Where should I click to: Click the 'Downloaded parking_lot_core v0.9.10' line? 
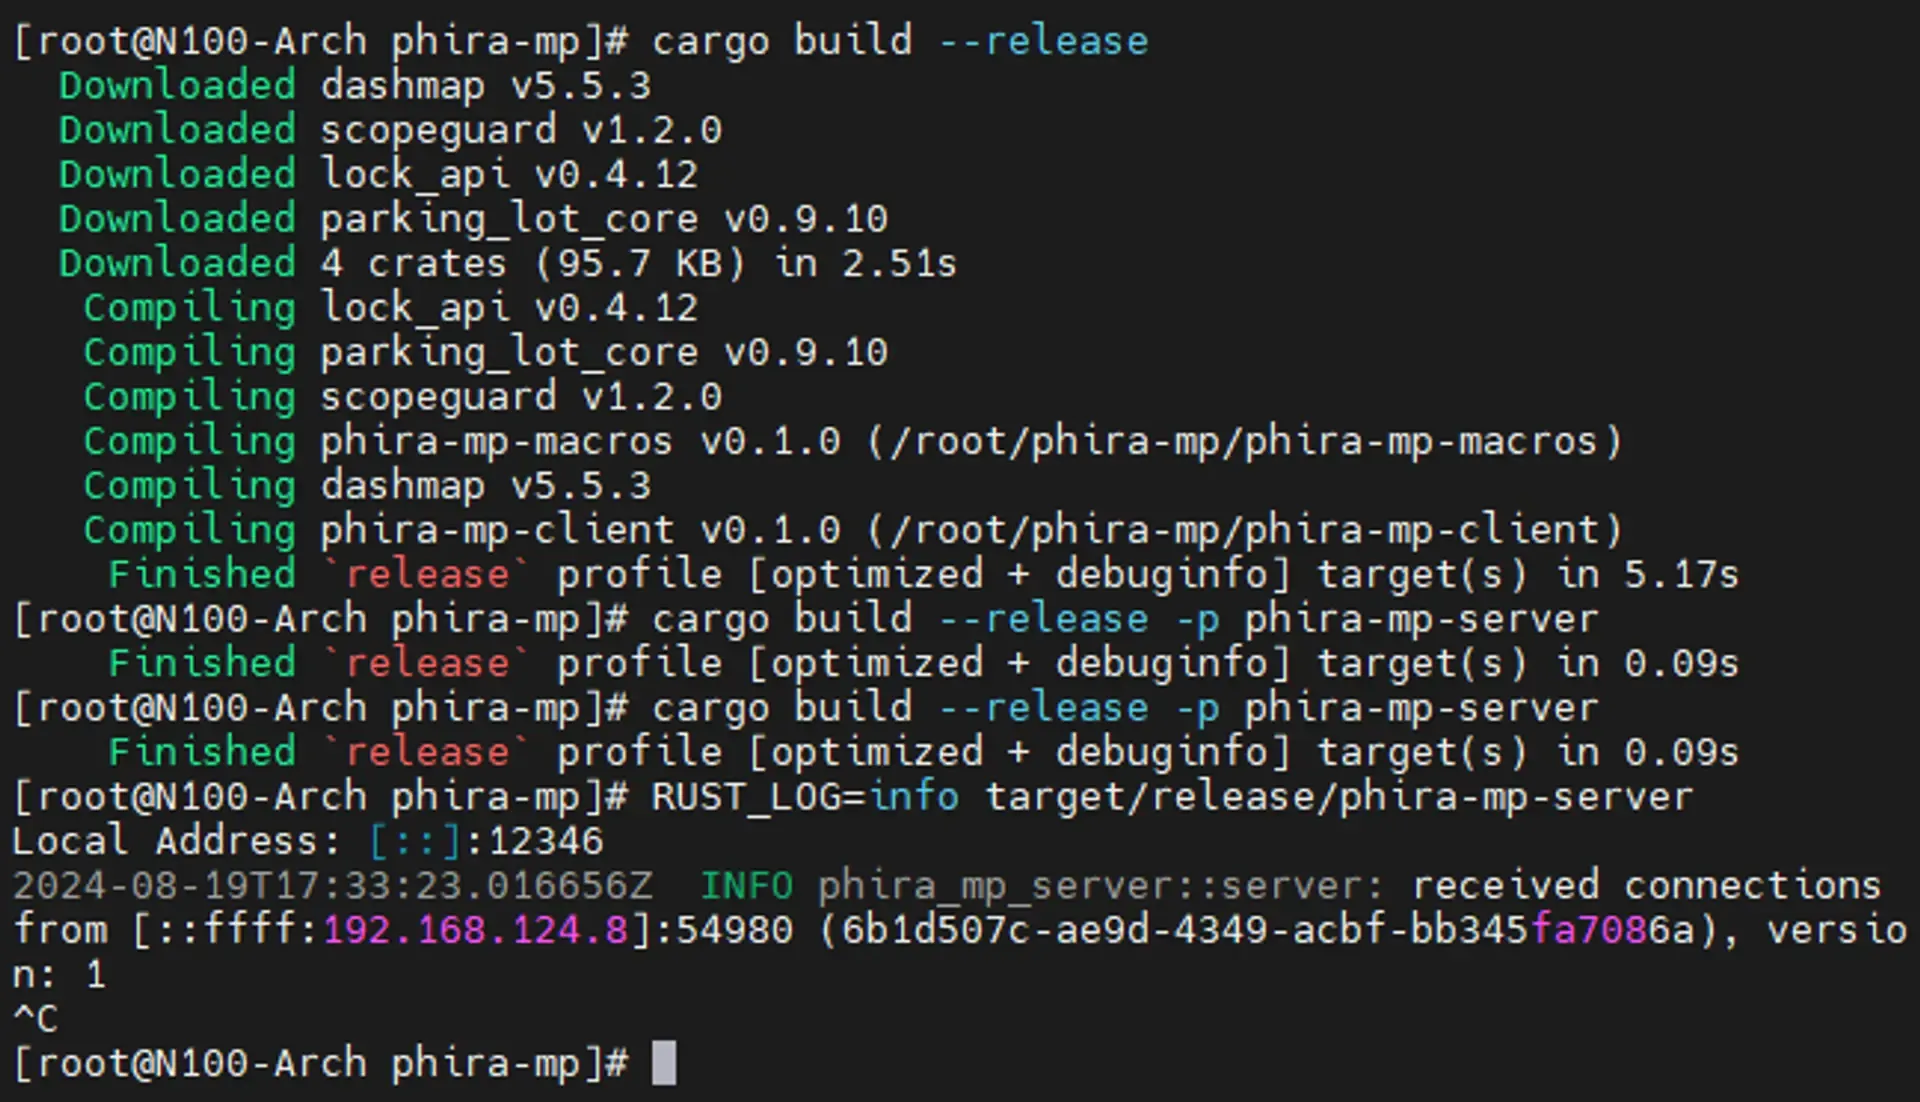pos(473,219)
